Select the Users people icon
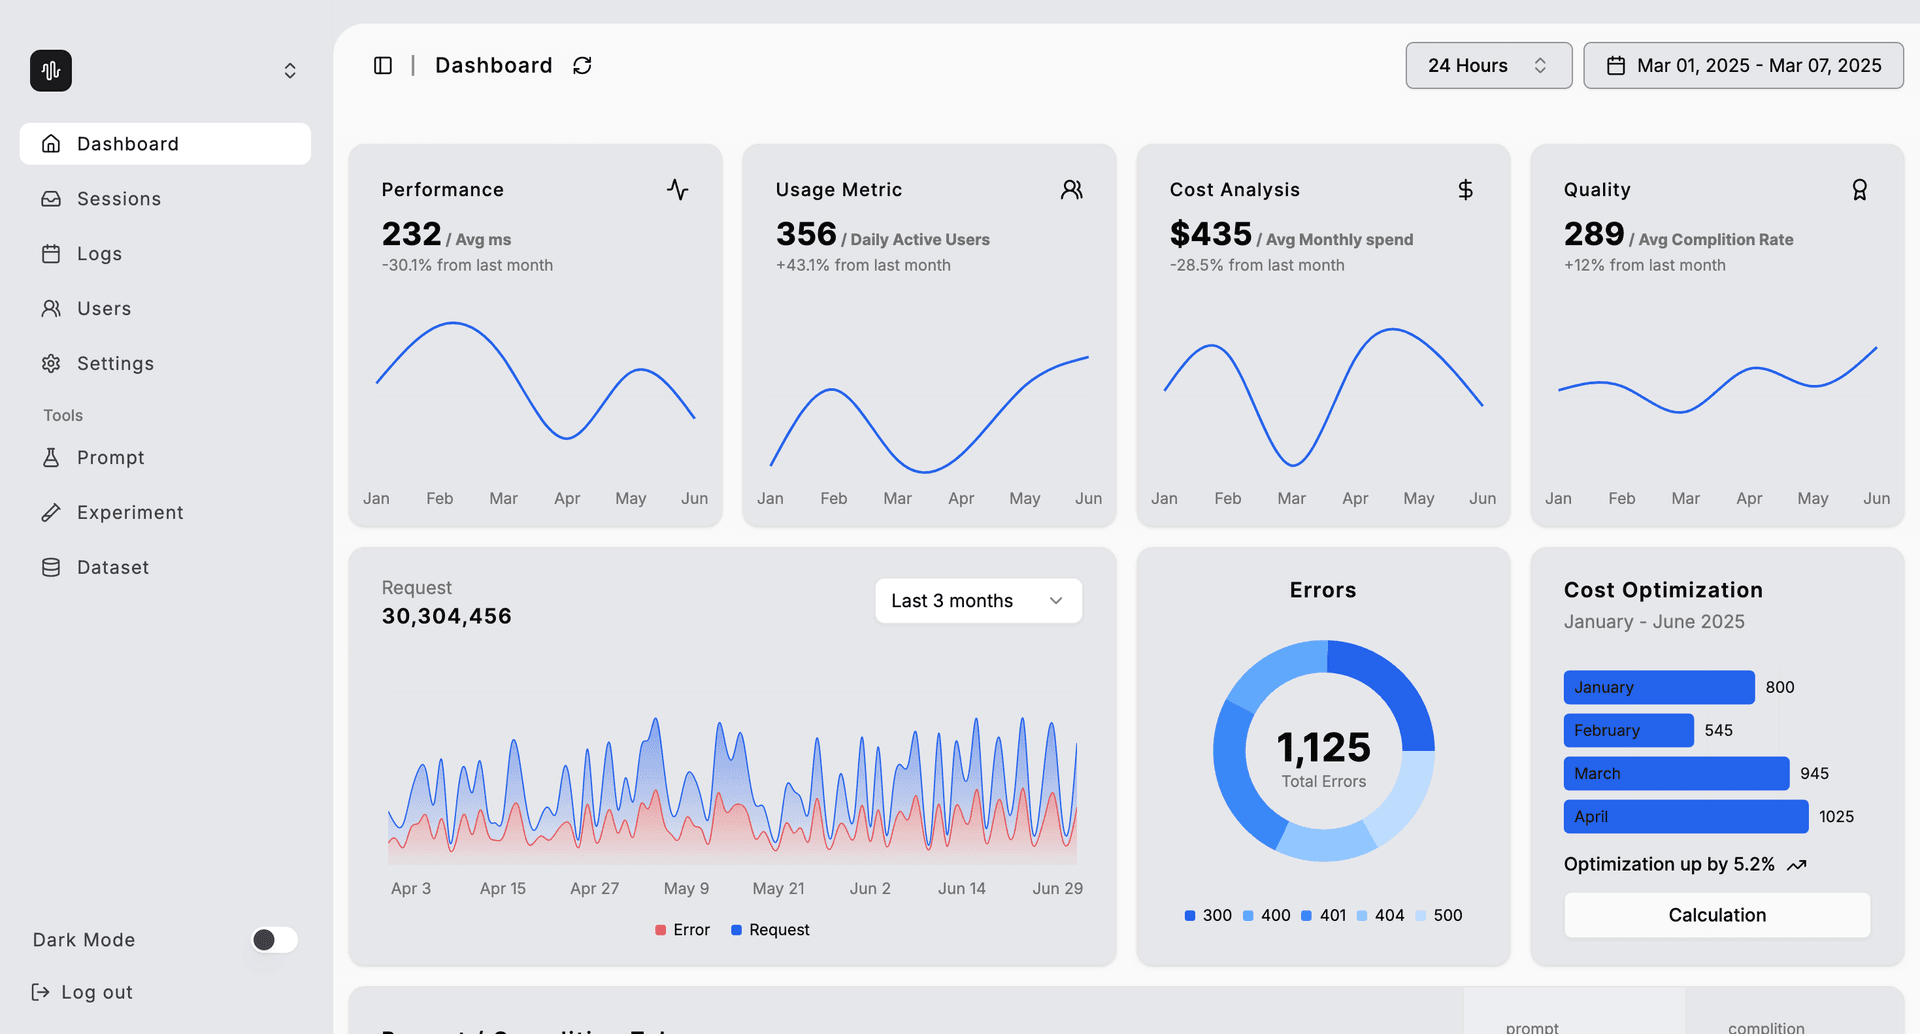The width and height of the screenshot is (1920, 1034). pyautogui.click(x=51, y=308)
